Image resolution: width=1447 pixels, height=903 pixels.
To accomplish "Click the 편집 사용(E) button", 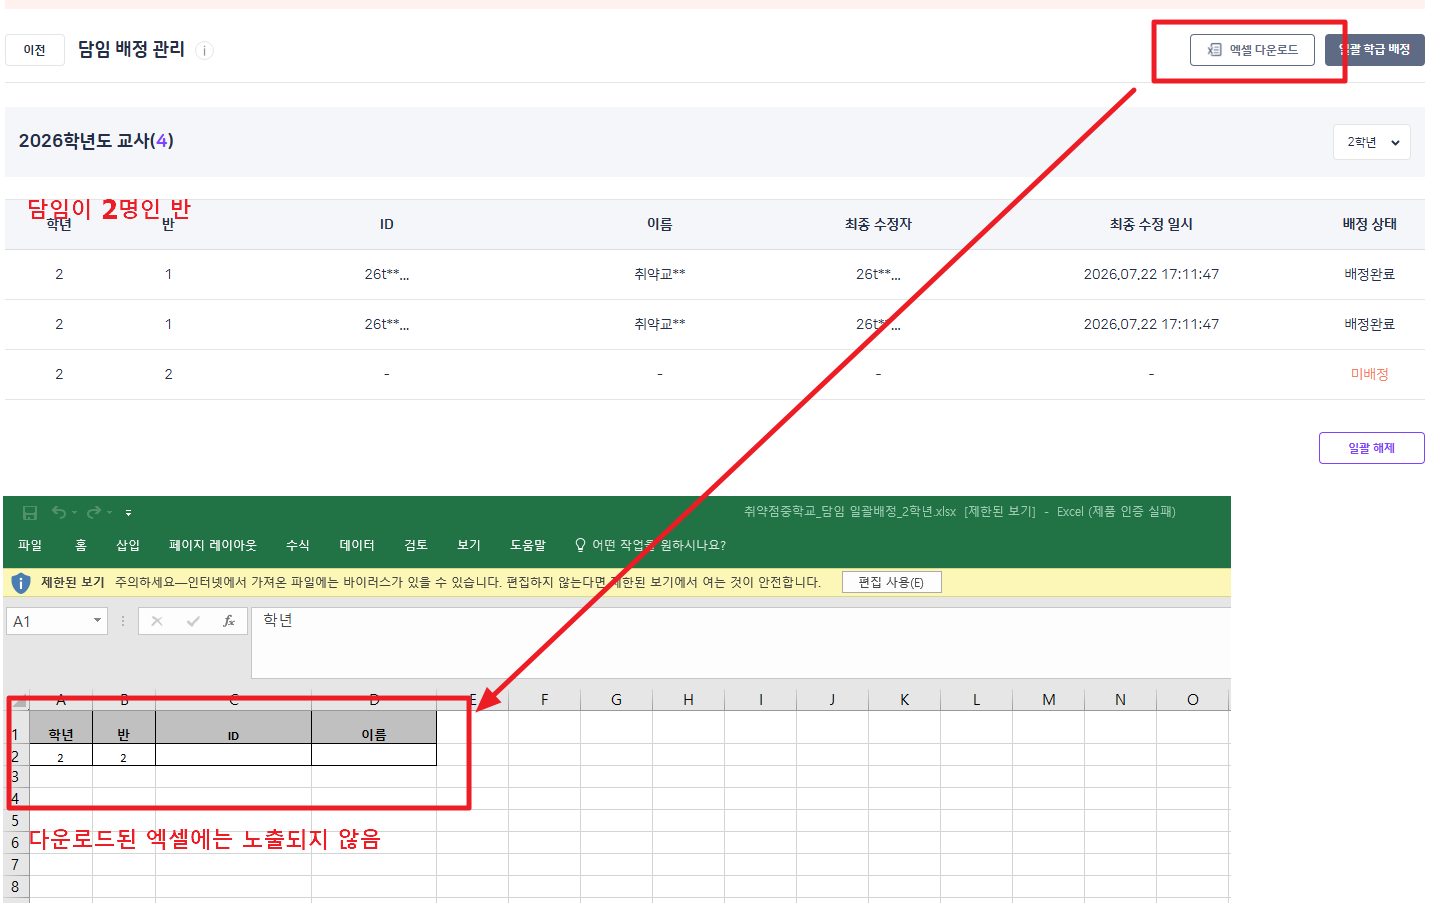I will pyautogui.click(x=891, y=582).
